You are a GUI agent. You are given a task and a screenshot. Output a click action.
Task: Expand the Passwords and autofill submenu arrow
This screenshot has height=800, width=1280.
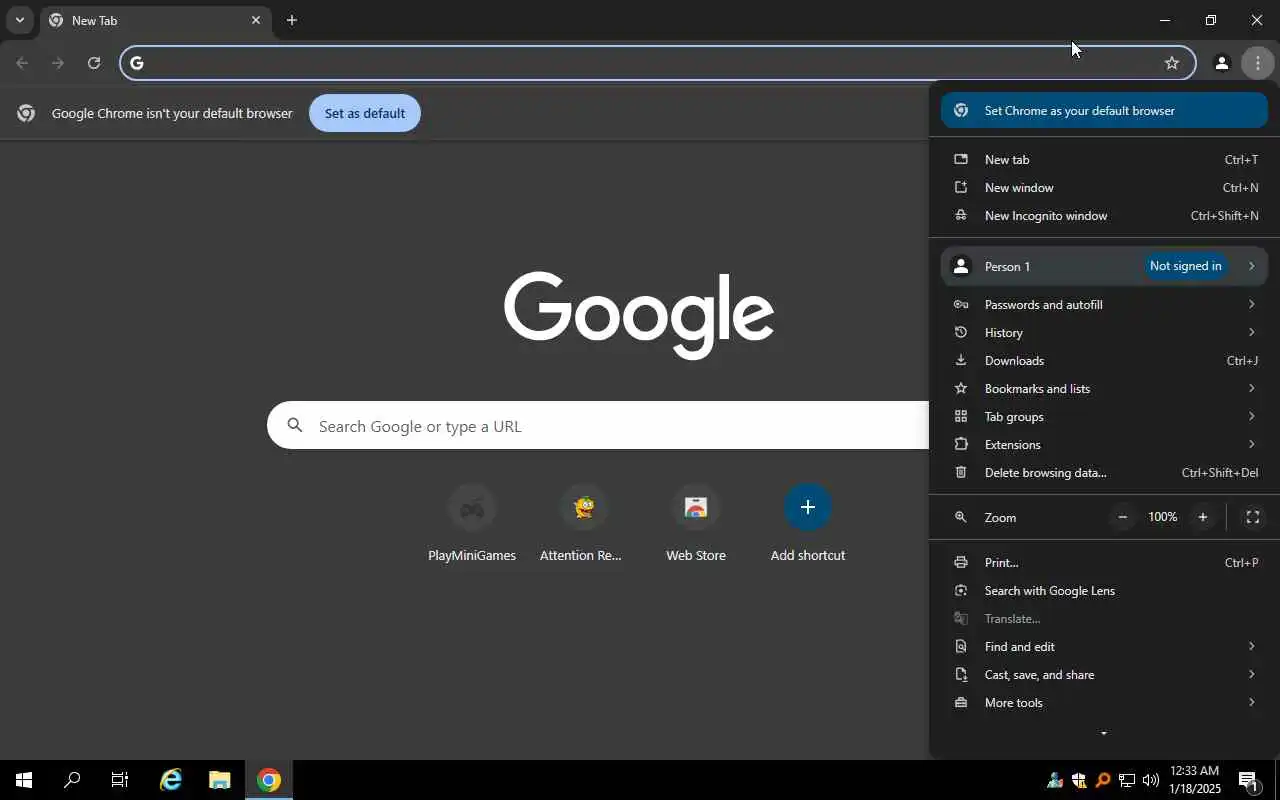pyautogui.click(x=1251, y=304)
